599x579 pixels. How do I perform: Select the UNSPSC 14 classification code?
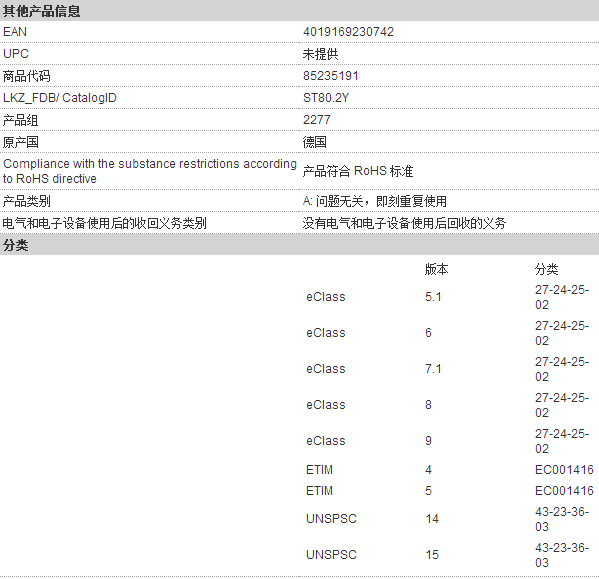click(562, 519)
